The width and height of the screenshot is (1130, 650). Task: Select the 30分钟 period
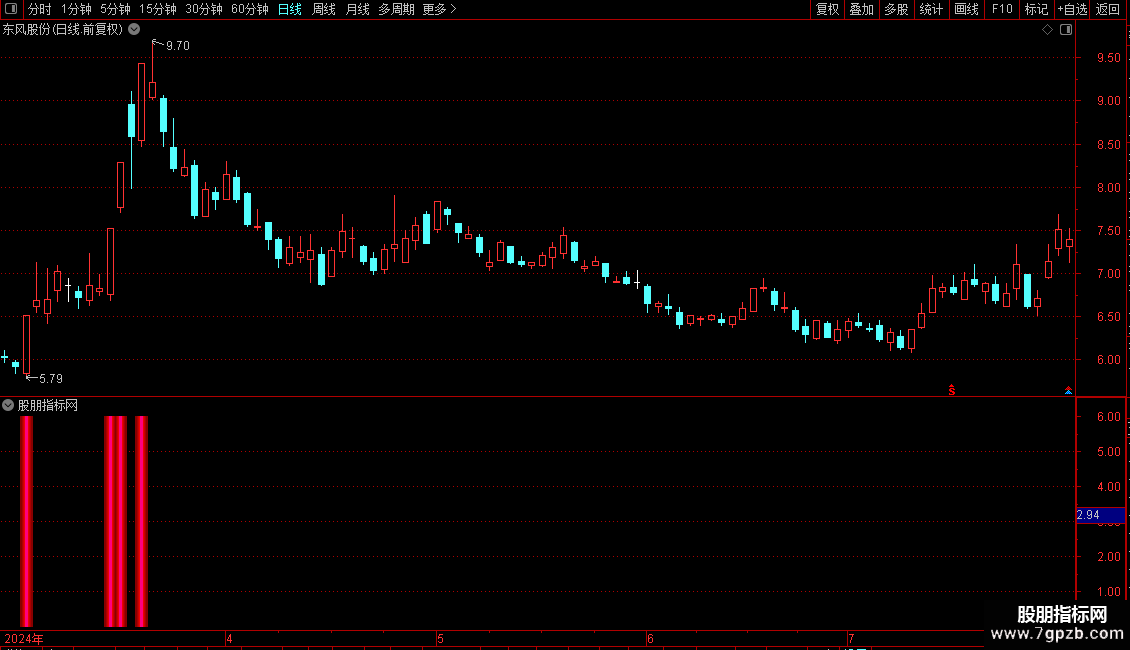pyautogui.click(x=203, y=9)
